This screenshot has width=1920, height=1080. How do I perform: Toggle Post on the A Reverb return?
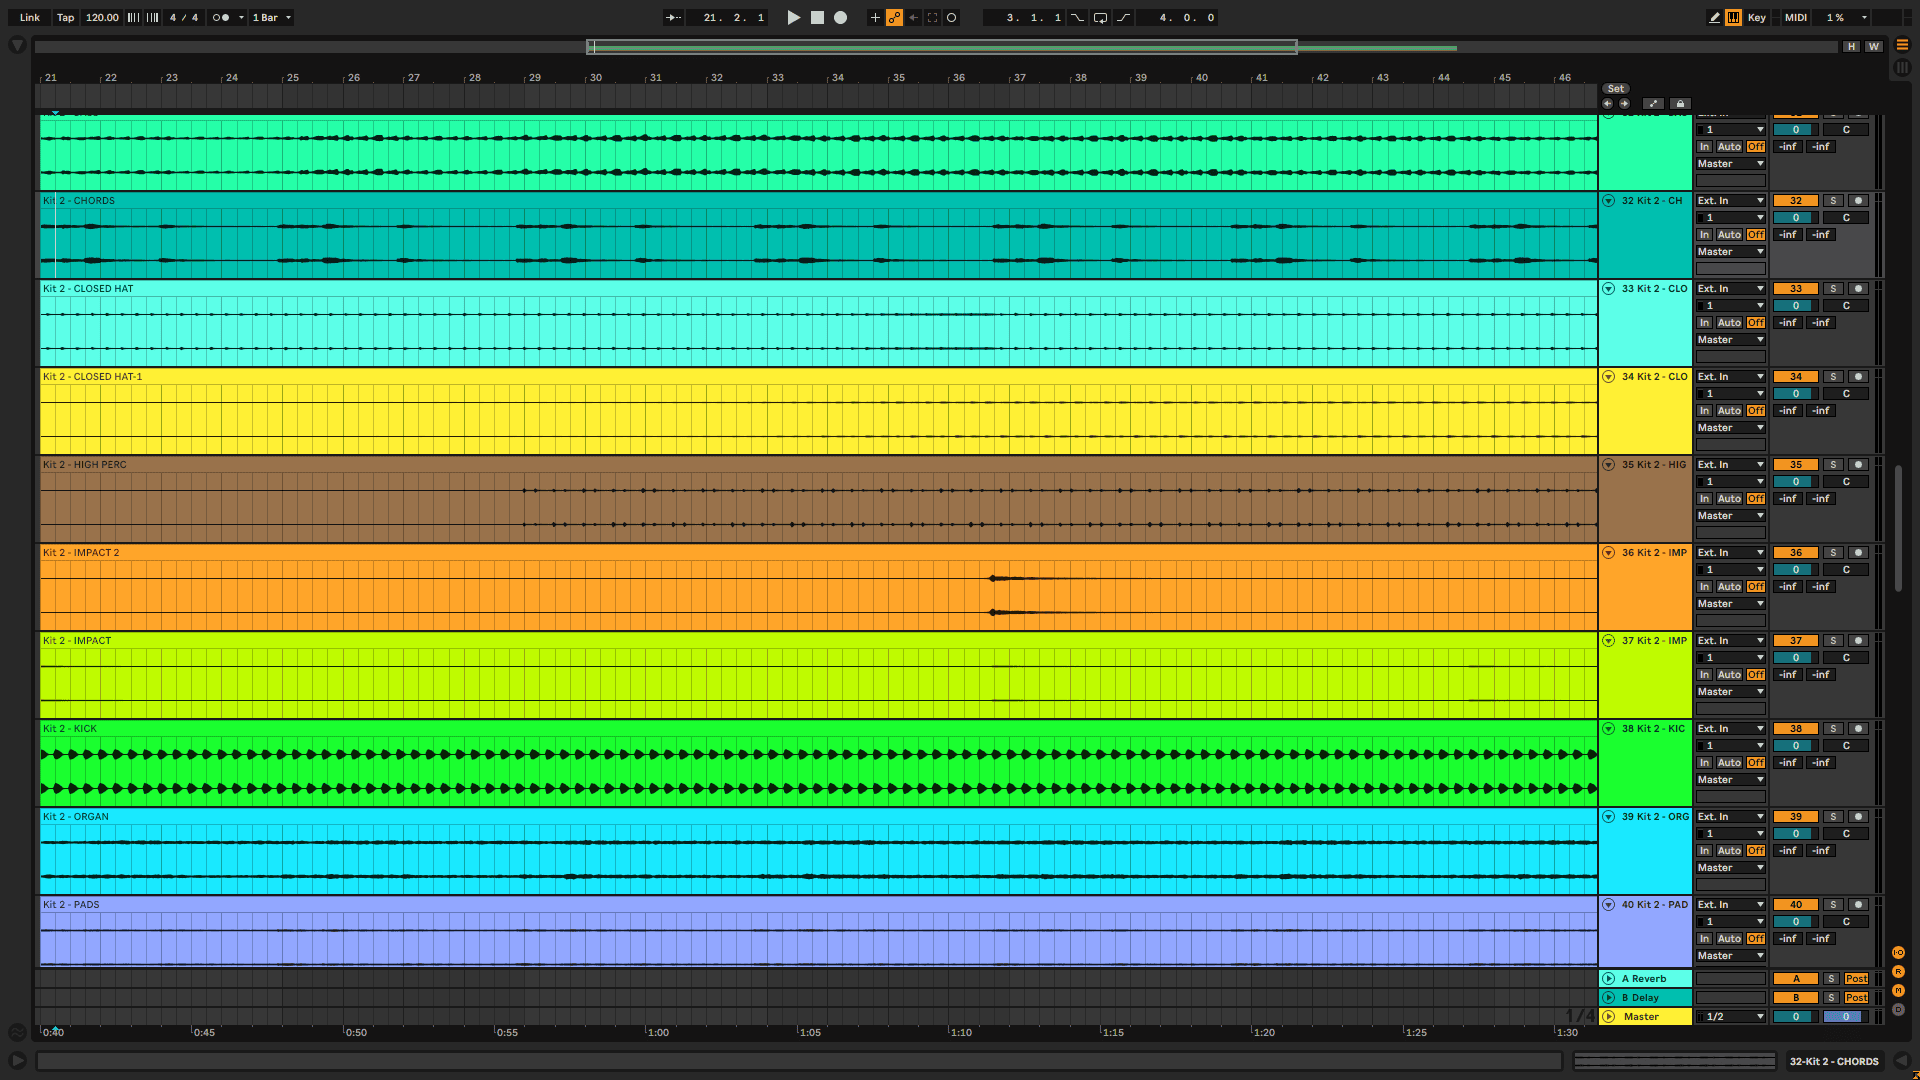1856,979
